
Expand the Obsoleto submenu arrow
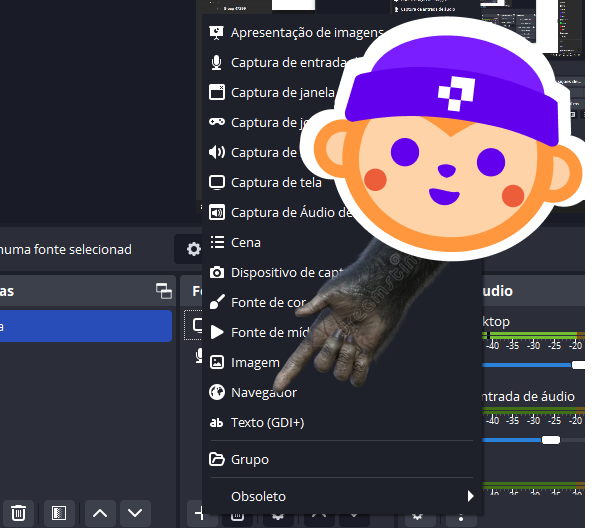pyautogui.click(x=470, y=496)
